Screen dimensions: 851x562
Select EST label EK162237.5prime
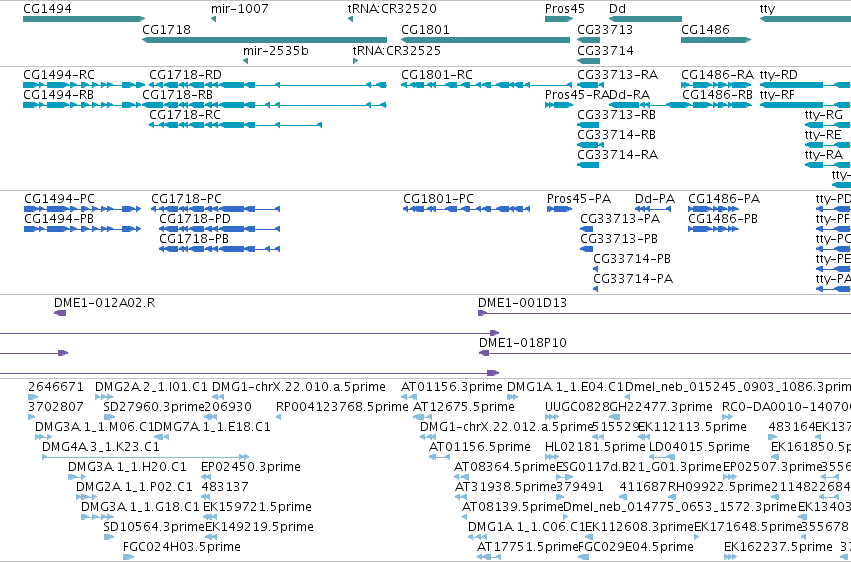tap(778, 547)
